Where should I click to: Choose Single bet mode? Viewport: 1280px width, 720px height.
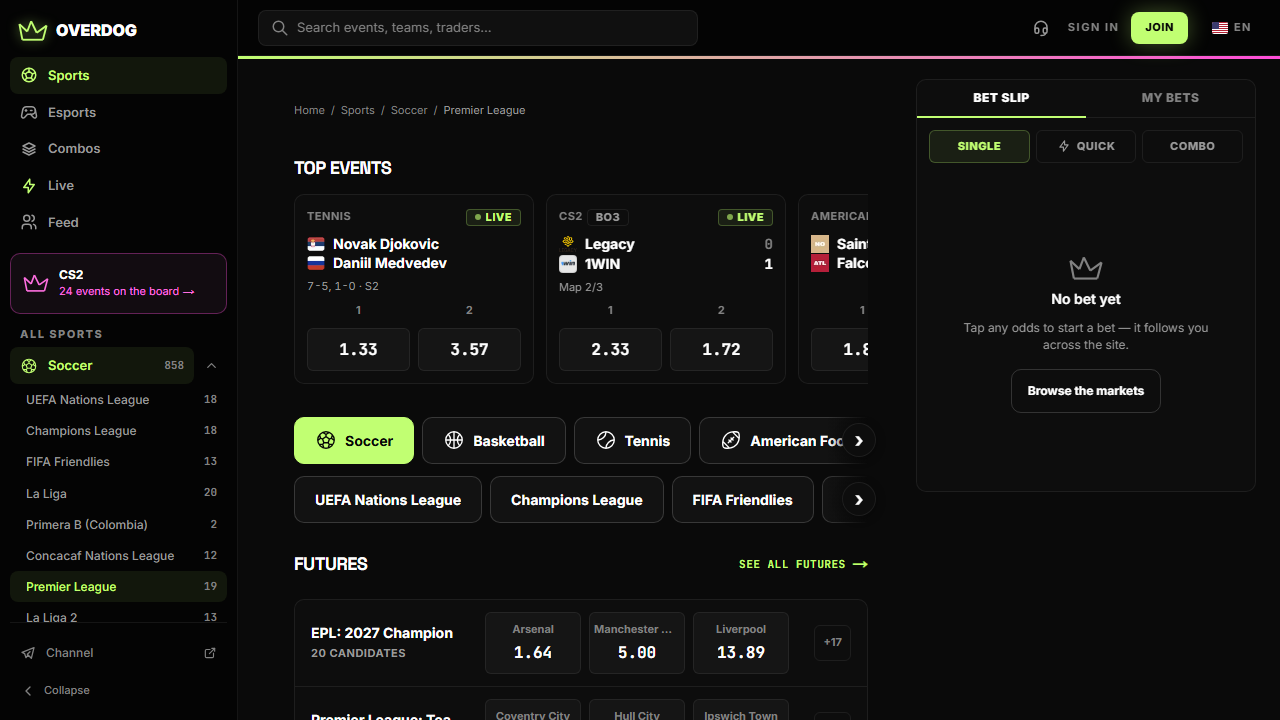tap(979, 146)
